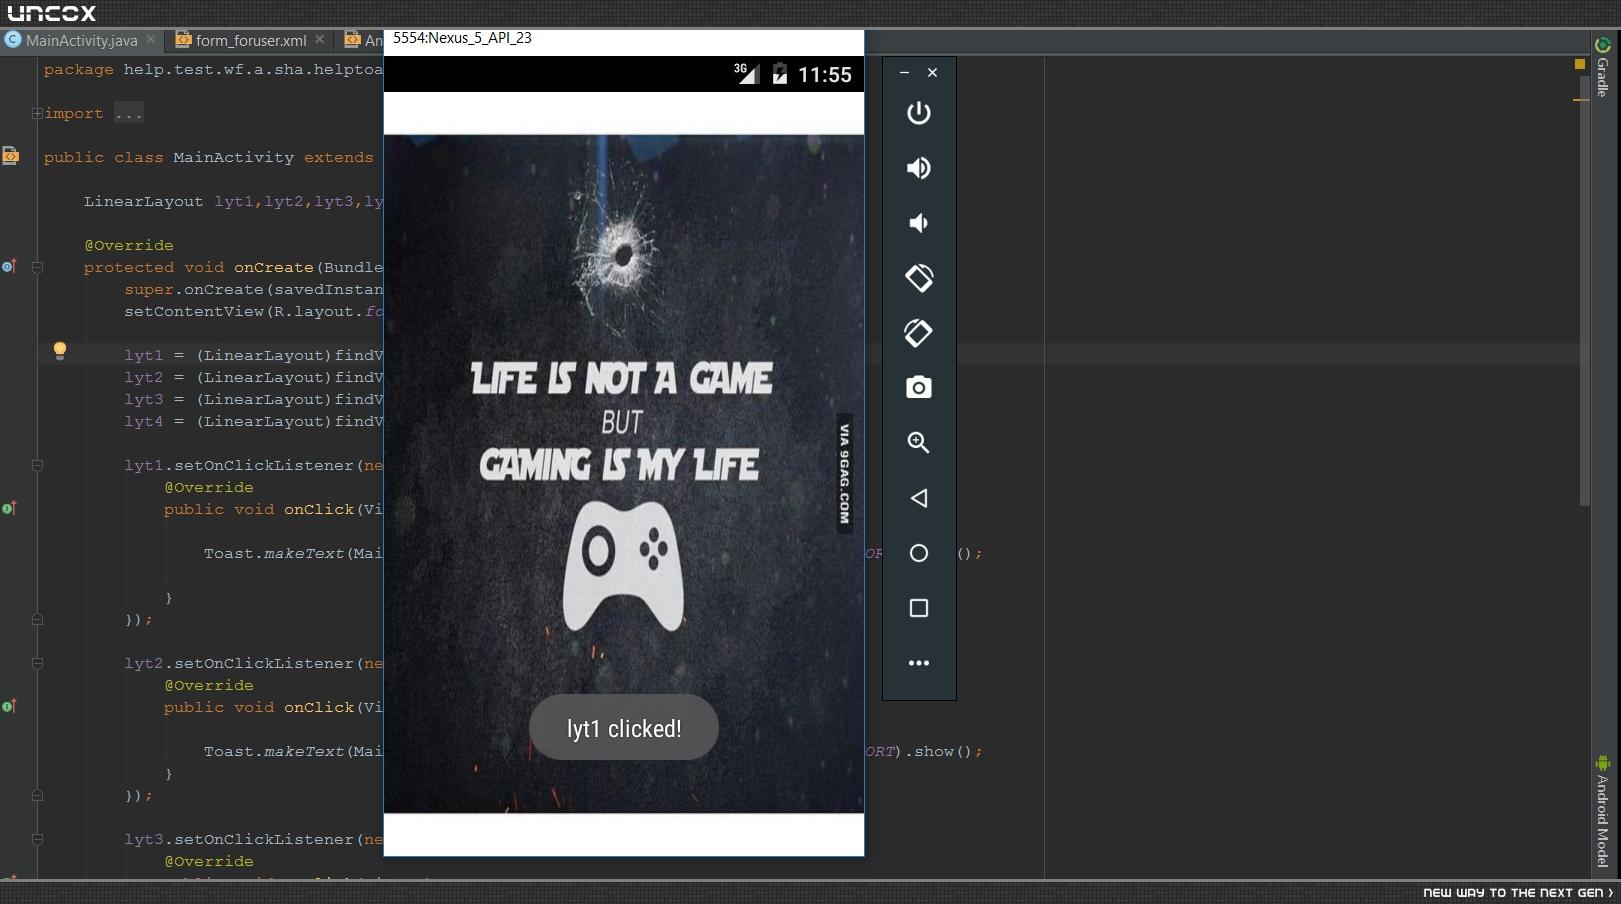Collapse the lyt2.setOnClickListener fold marker
The height and width of the screenshot is (904, 1621).
[x=37, y=663]
